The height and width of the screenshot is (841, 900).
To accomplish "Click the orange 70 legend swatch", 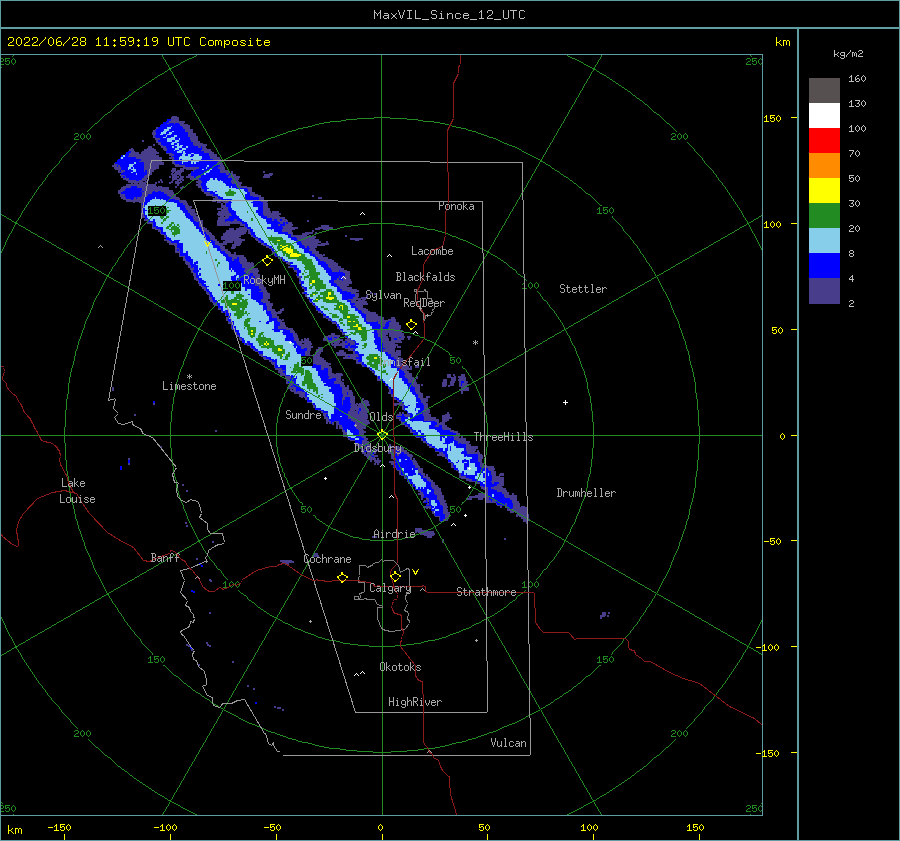I will (x=824, y=165).
